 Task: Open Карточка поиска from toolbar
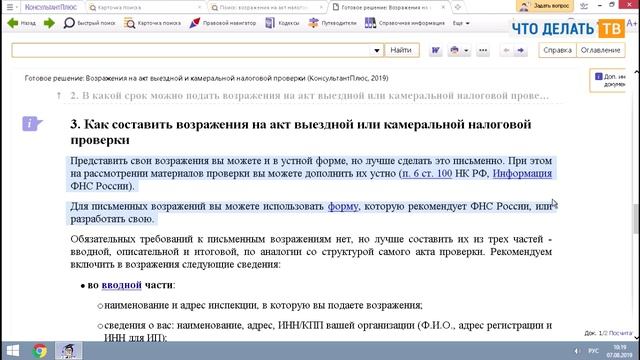click(x=152, y=23)
